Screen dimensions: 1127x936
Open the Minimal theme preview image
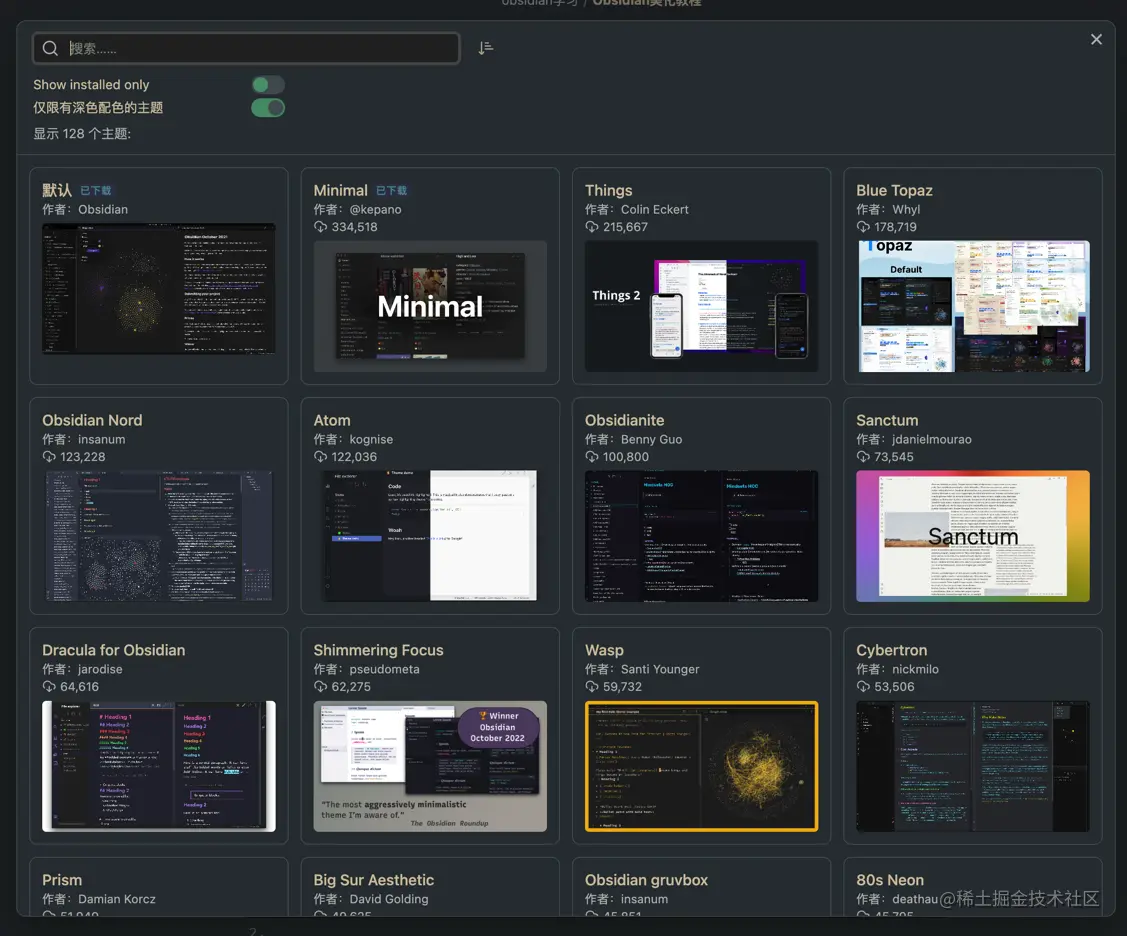pos(430,306)
